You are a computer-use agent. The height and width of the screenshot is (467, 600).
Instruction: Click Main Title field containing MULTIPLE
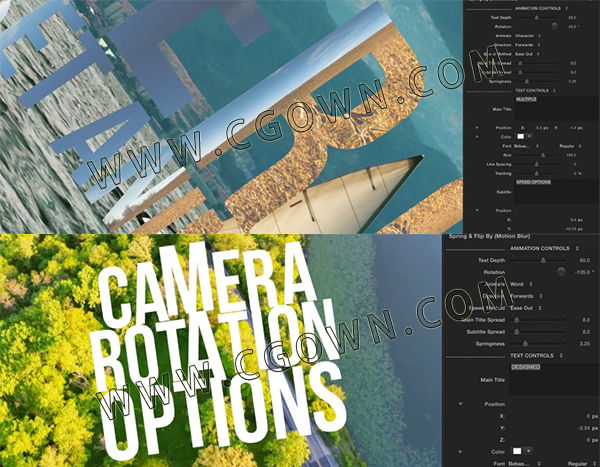pyautogui.click(x=556, y=109)
